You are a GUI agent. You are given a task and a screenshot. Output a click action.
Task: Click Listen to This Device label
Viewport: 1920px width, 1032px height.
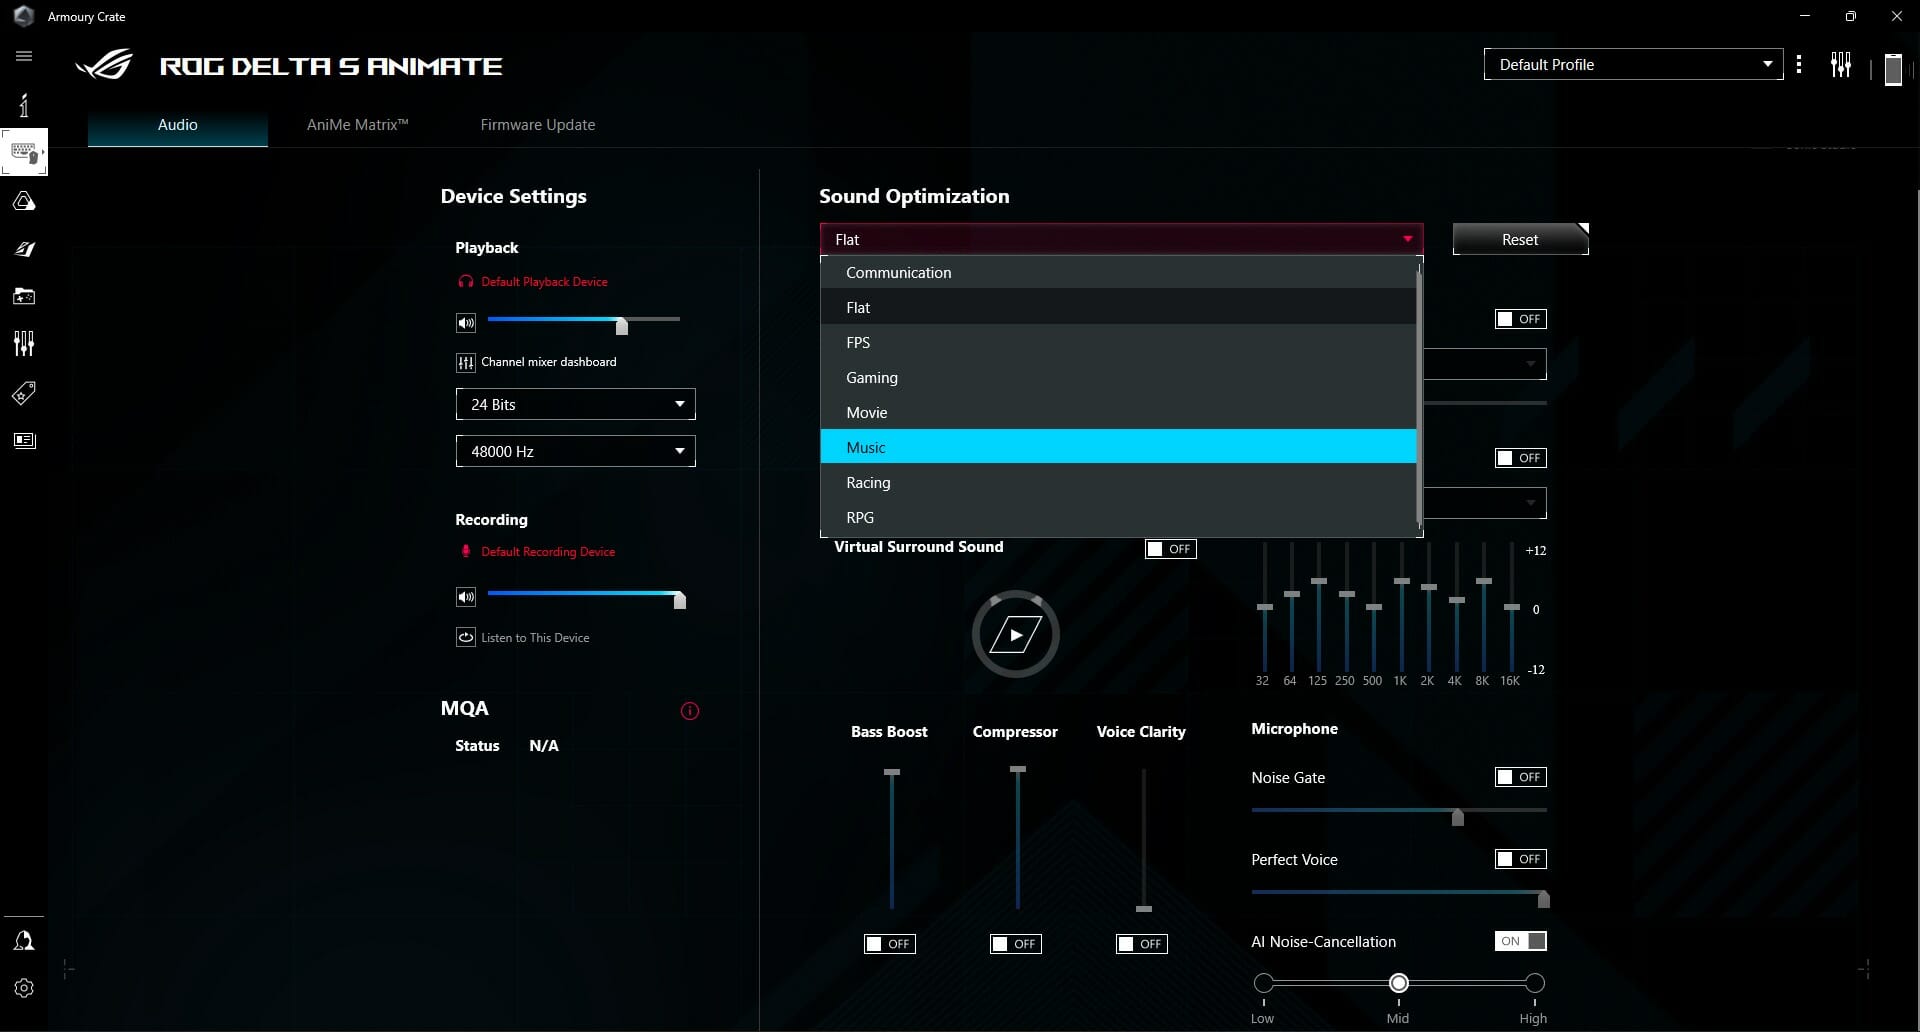[x=535, y=638]
